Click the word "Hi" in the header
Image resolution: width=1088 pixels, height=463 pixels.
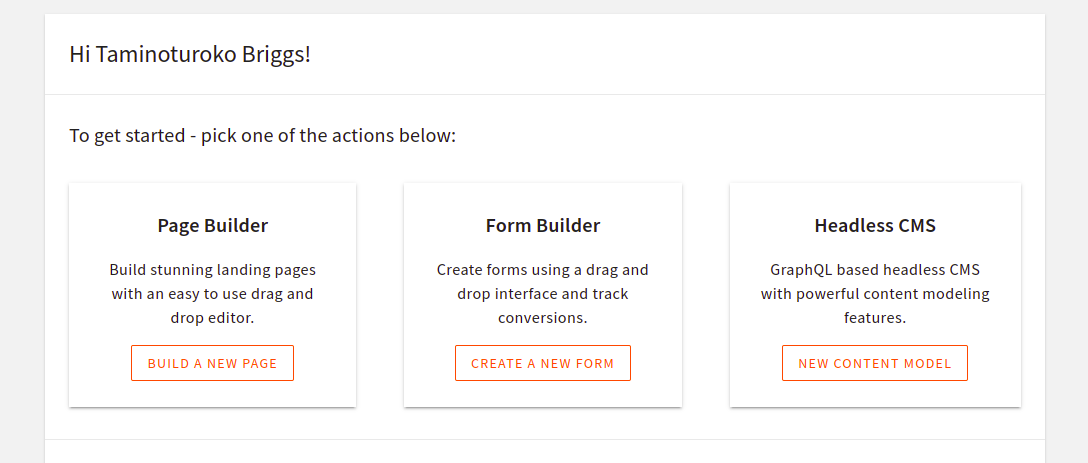(80, 54)
